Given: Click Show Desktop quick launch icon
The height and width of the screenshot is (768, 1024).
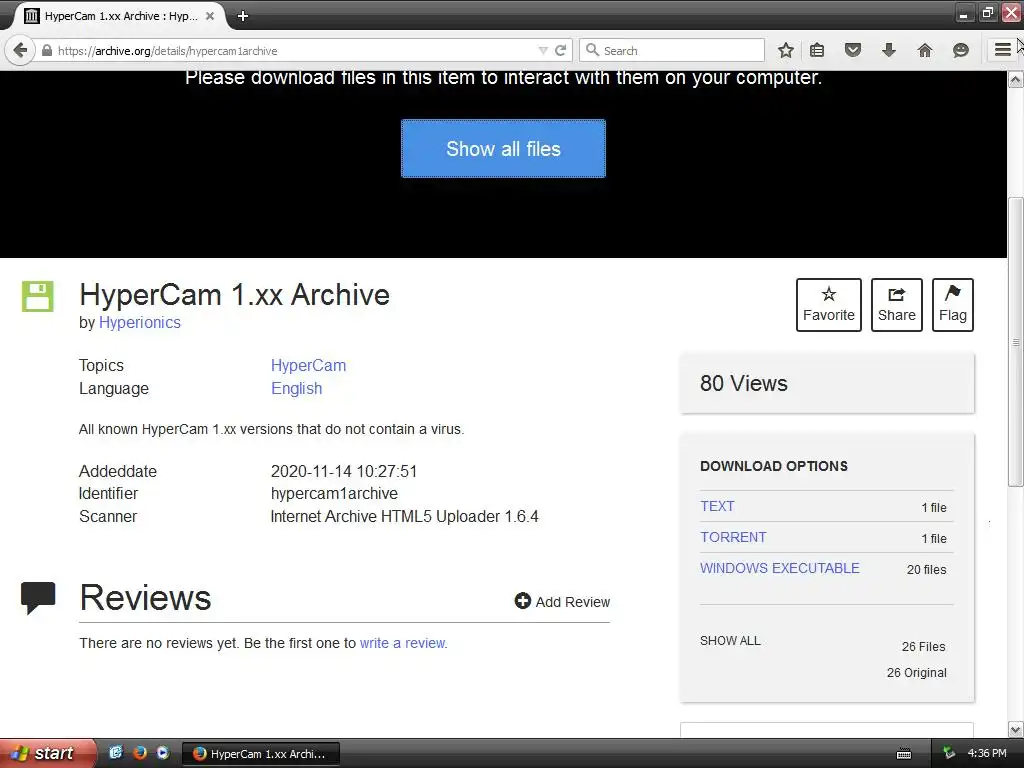Looking at the screenshot, I should click(x=116, y=753).
